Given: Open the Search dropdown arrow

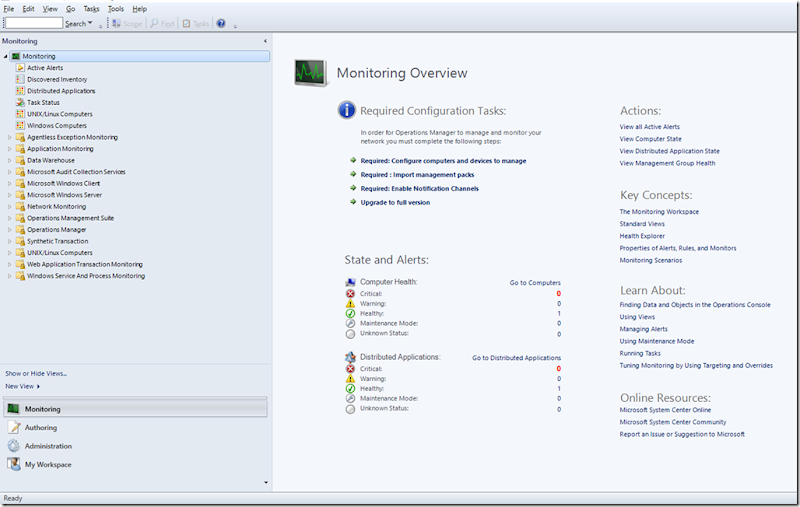Looking at the screenshot, I should click(90, 23).
